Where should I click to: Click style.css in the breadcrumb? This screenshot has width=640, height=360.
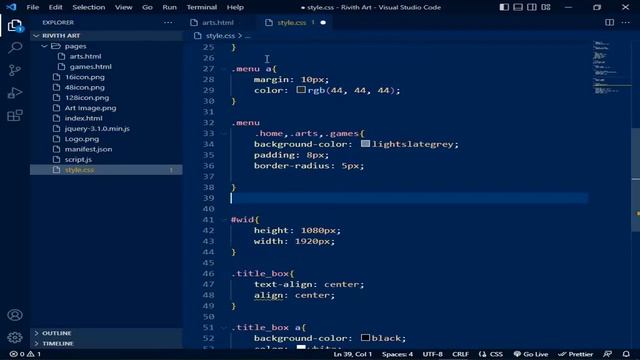pyautogui.click(x=220, y=36)
